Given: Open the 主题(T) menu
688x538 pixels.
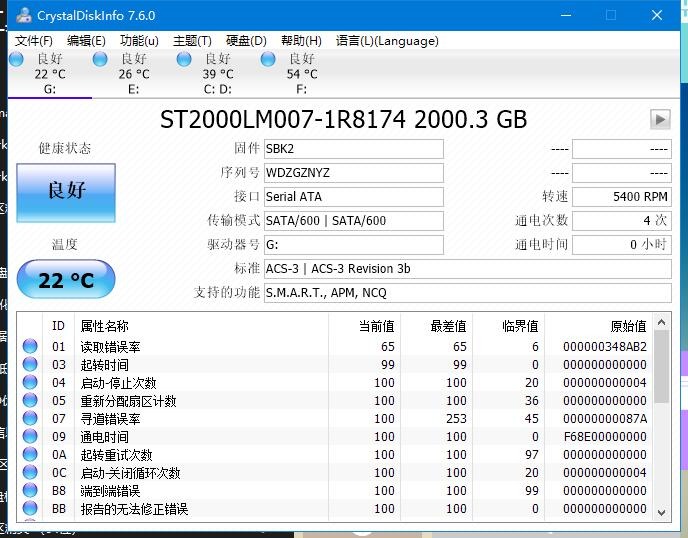Looking at the screenshot, I should [192, 41].
